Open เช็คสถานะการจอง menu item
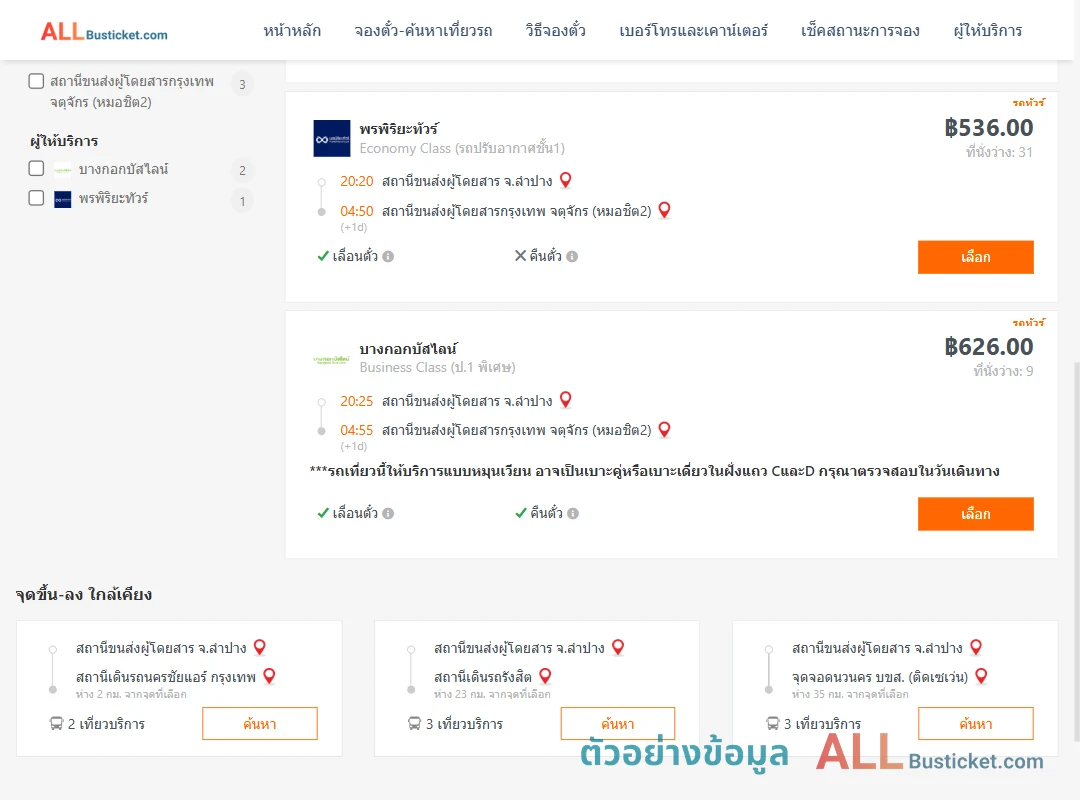The image size is (1080, 800). 860,30
